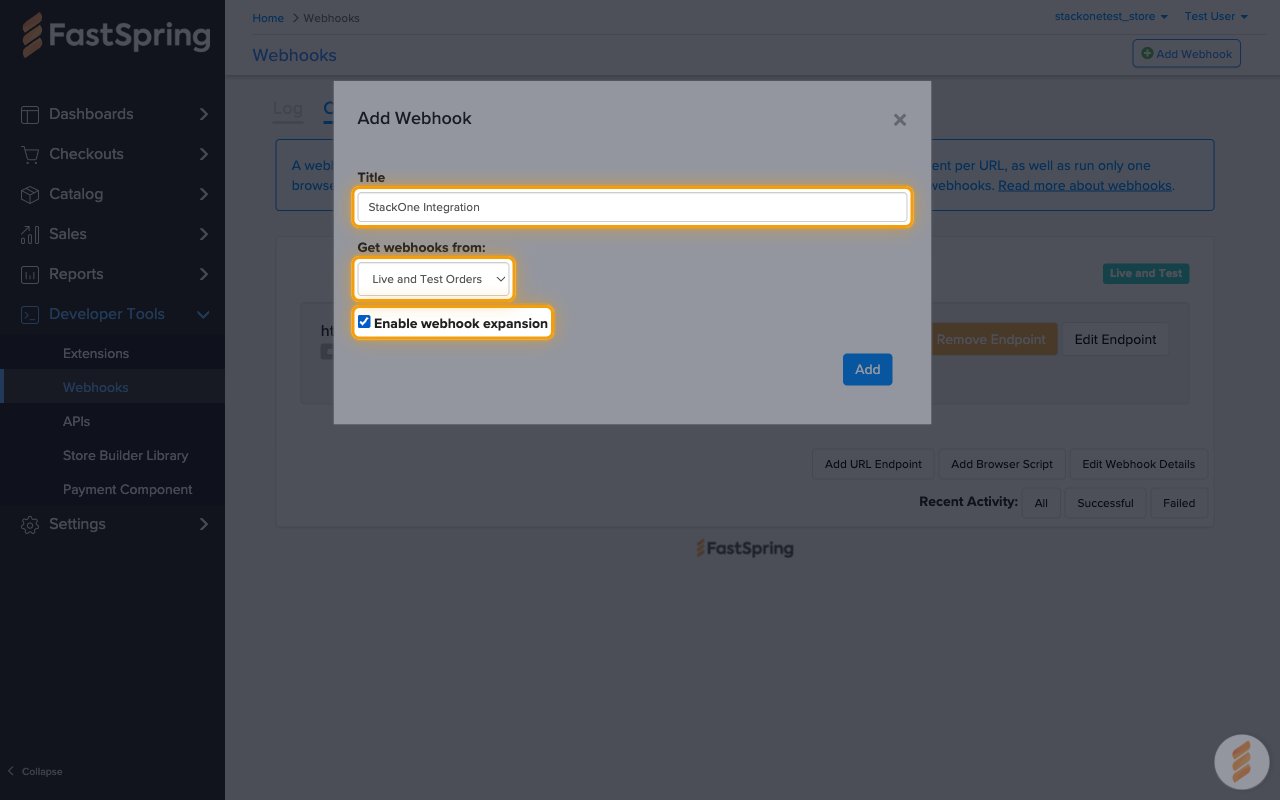Go to APIs in the sidebar
Image resolution: width=1280 pixels, height=800 pixels.
coord(77,421)
